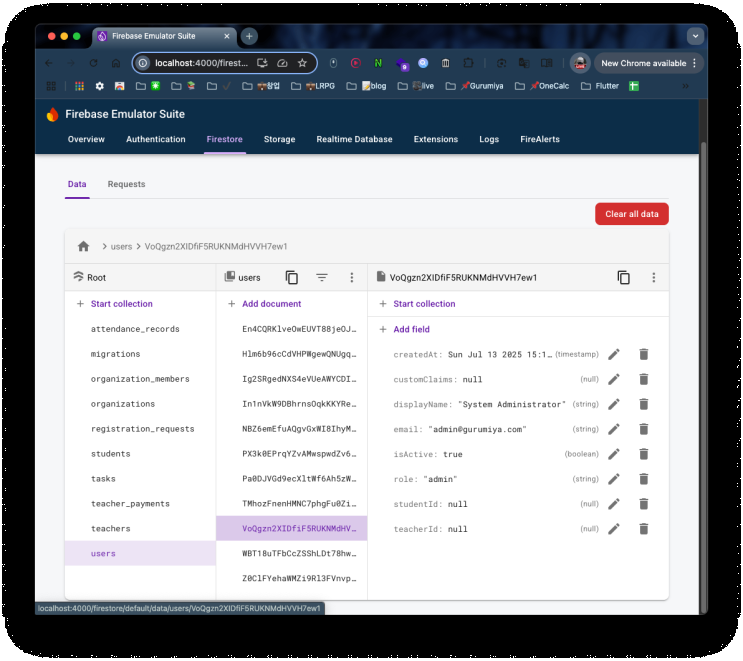Screen dimensions: 743x661
Task: Edit the displayName field pencil icon
Action: tap(614, 404)
